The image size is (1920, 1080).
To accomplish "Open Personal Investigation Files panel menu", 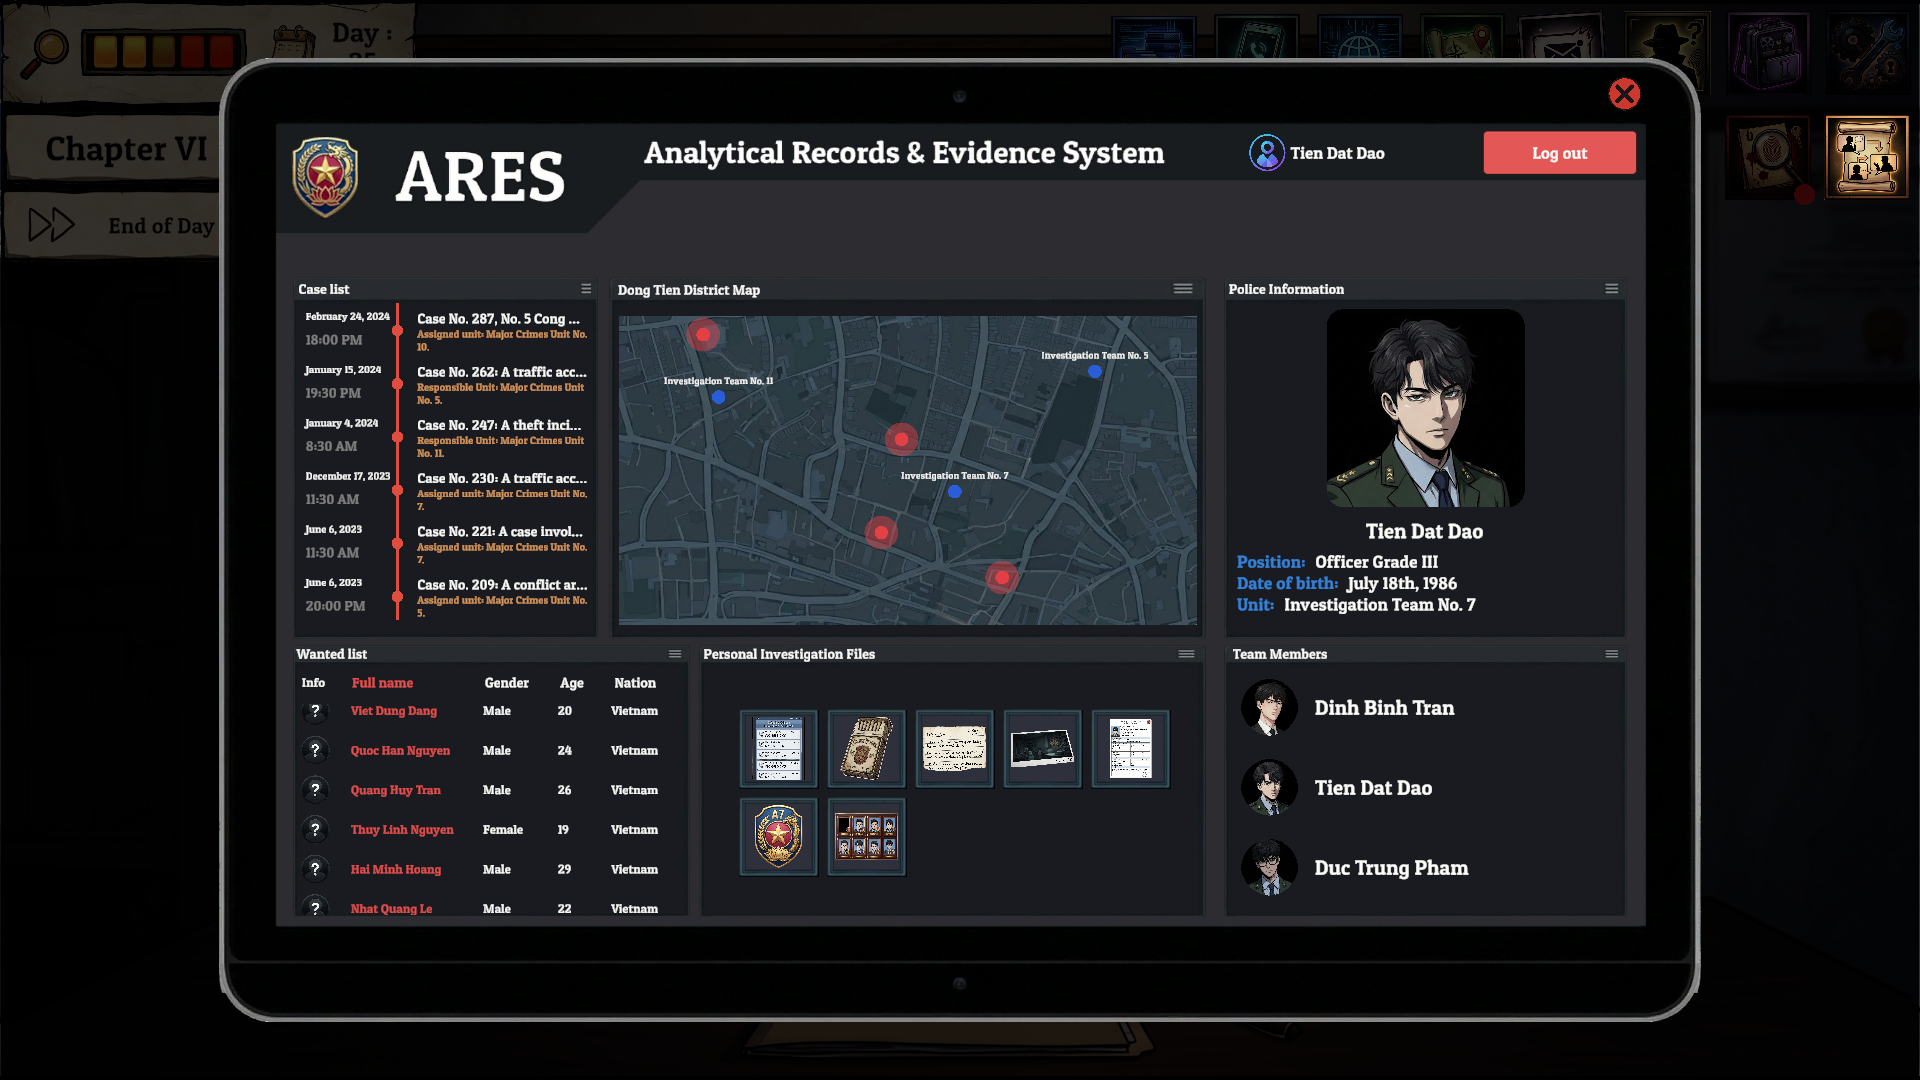I will click(1186, 654).
